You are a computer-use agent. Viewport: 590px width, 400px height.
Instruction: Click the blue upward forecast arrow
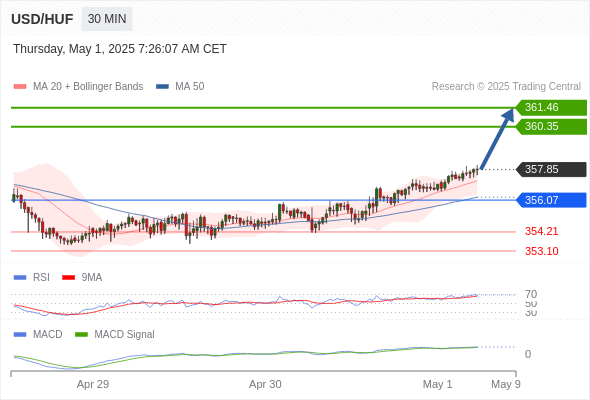point(497,139)
